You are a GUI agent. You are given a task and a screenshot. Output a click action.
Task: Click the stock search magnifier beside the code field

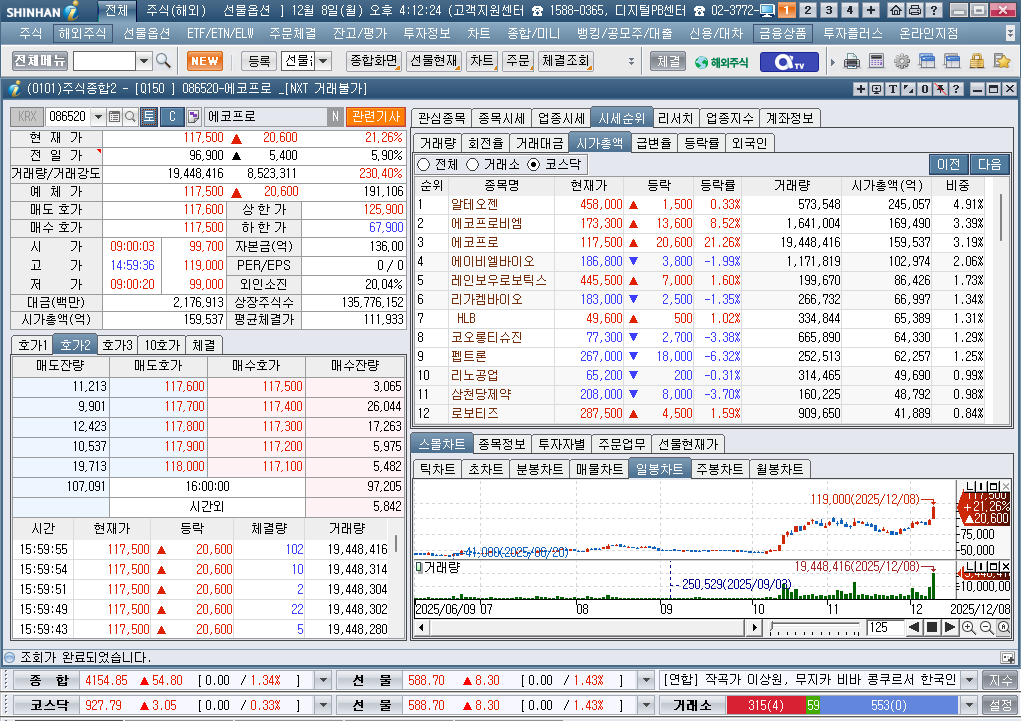pos(130,117)
